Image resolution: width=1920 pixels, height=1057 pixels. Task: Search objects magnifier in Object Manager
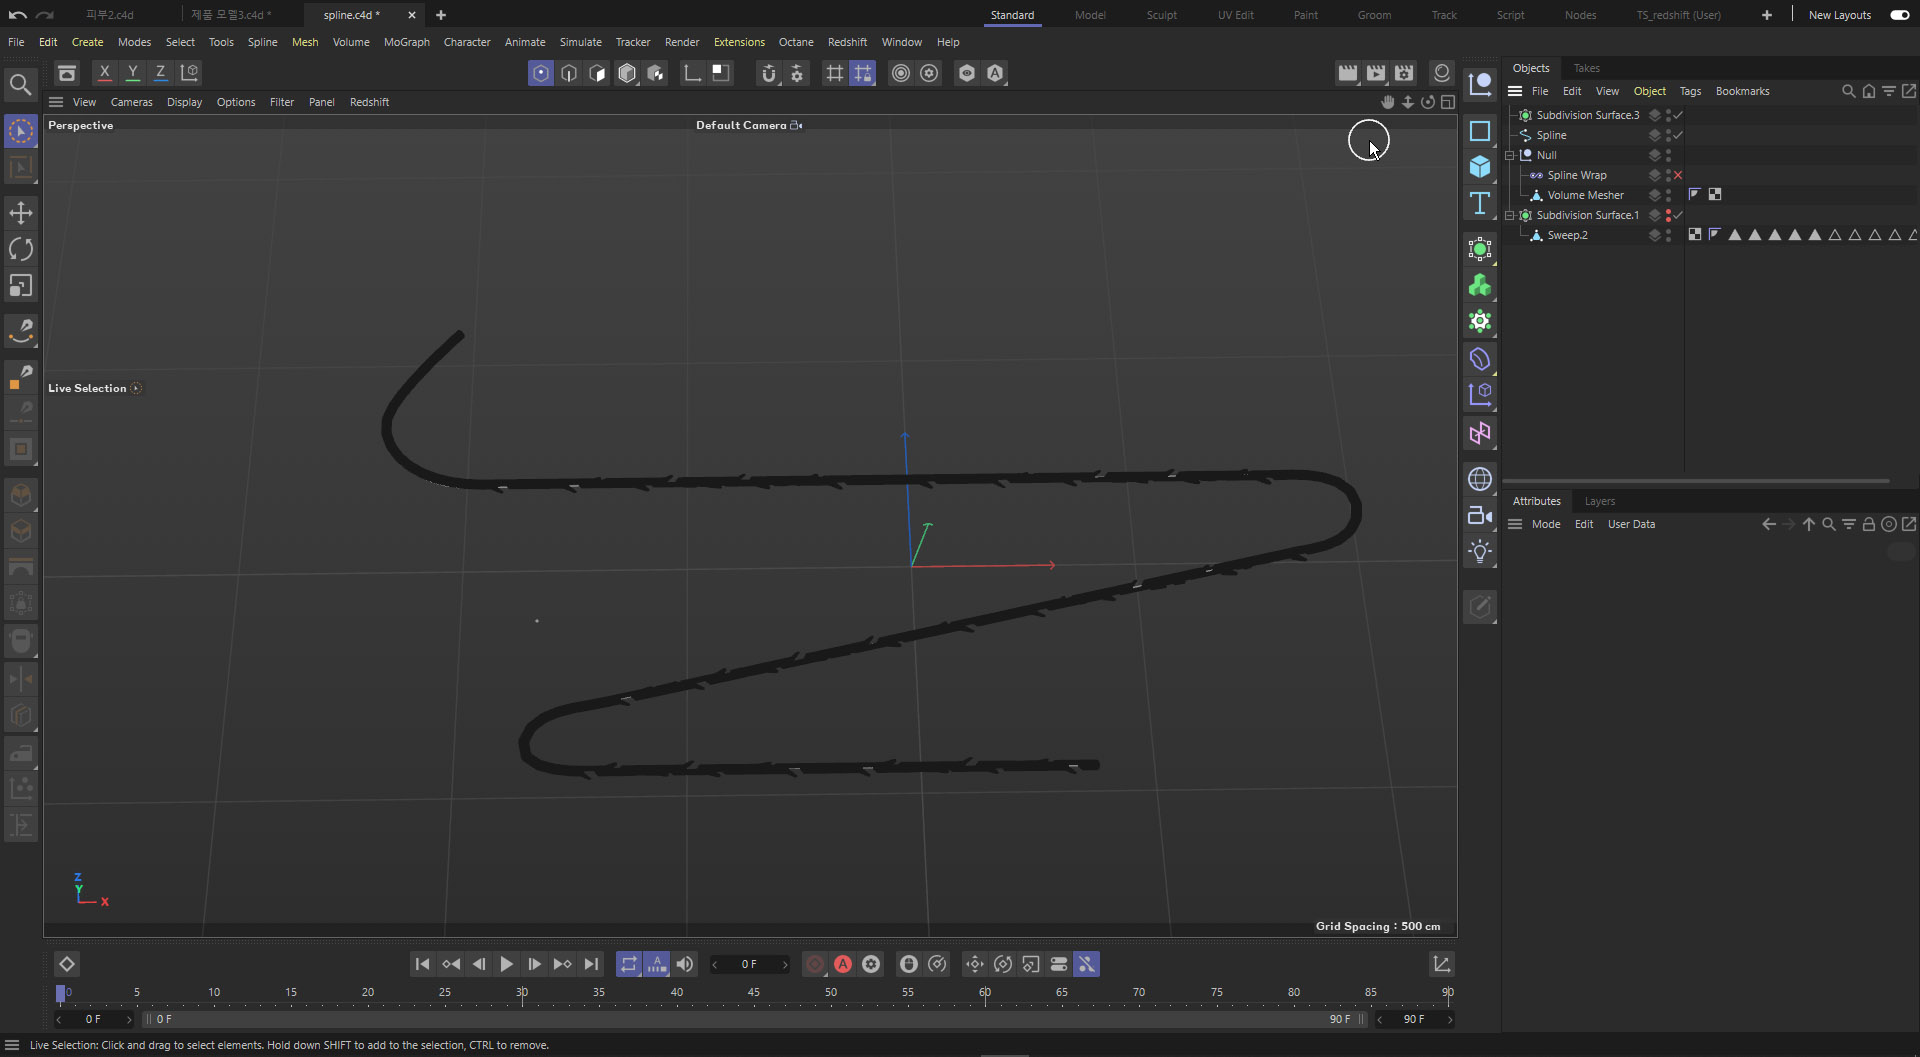tap(1848, 91)
